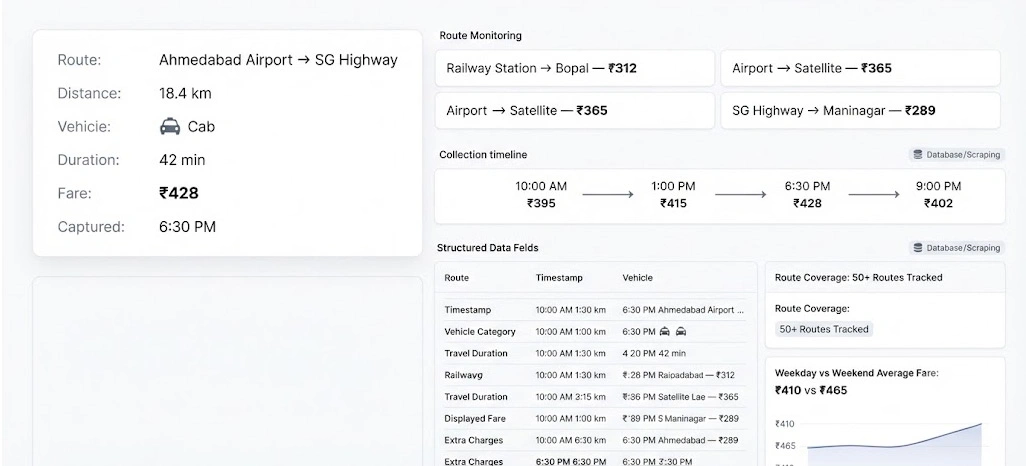Click database icon in badge beside Collection timeline
Viewport: 1026px width, 466px height.
(918, 155)
